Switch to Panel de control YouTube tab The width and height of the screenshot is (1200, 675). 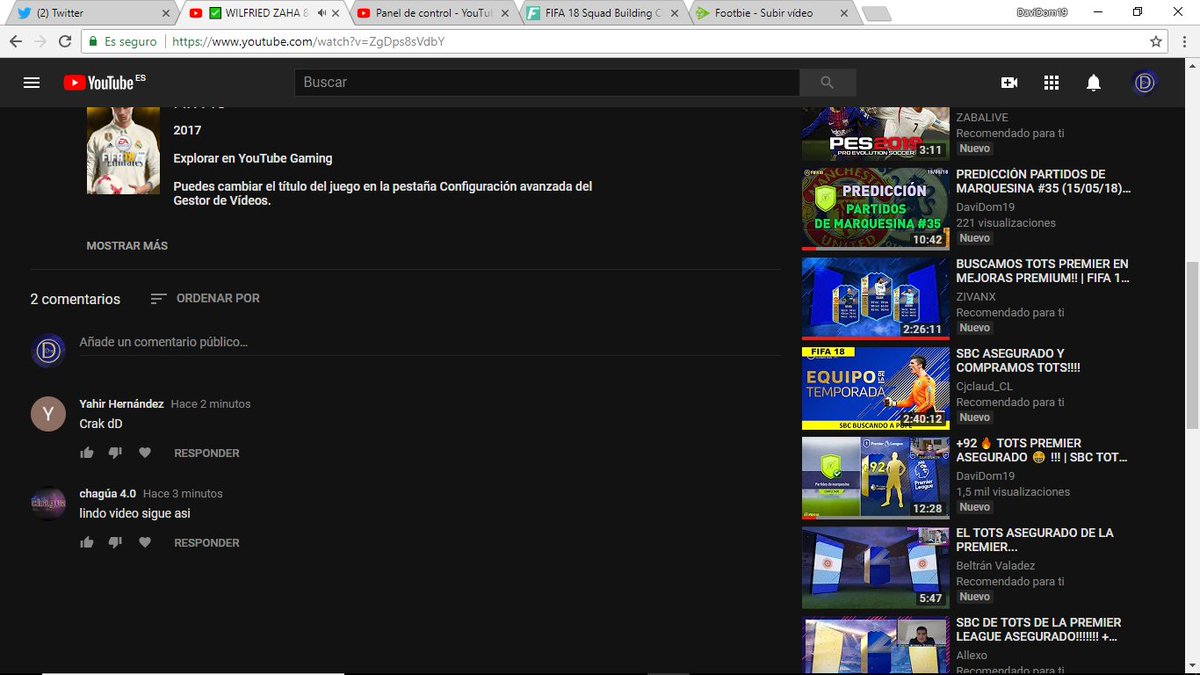[432, 13]
